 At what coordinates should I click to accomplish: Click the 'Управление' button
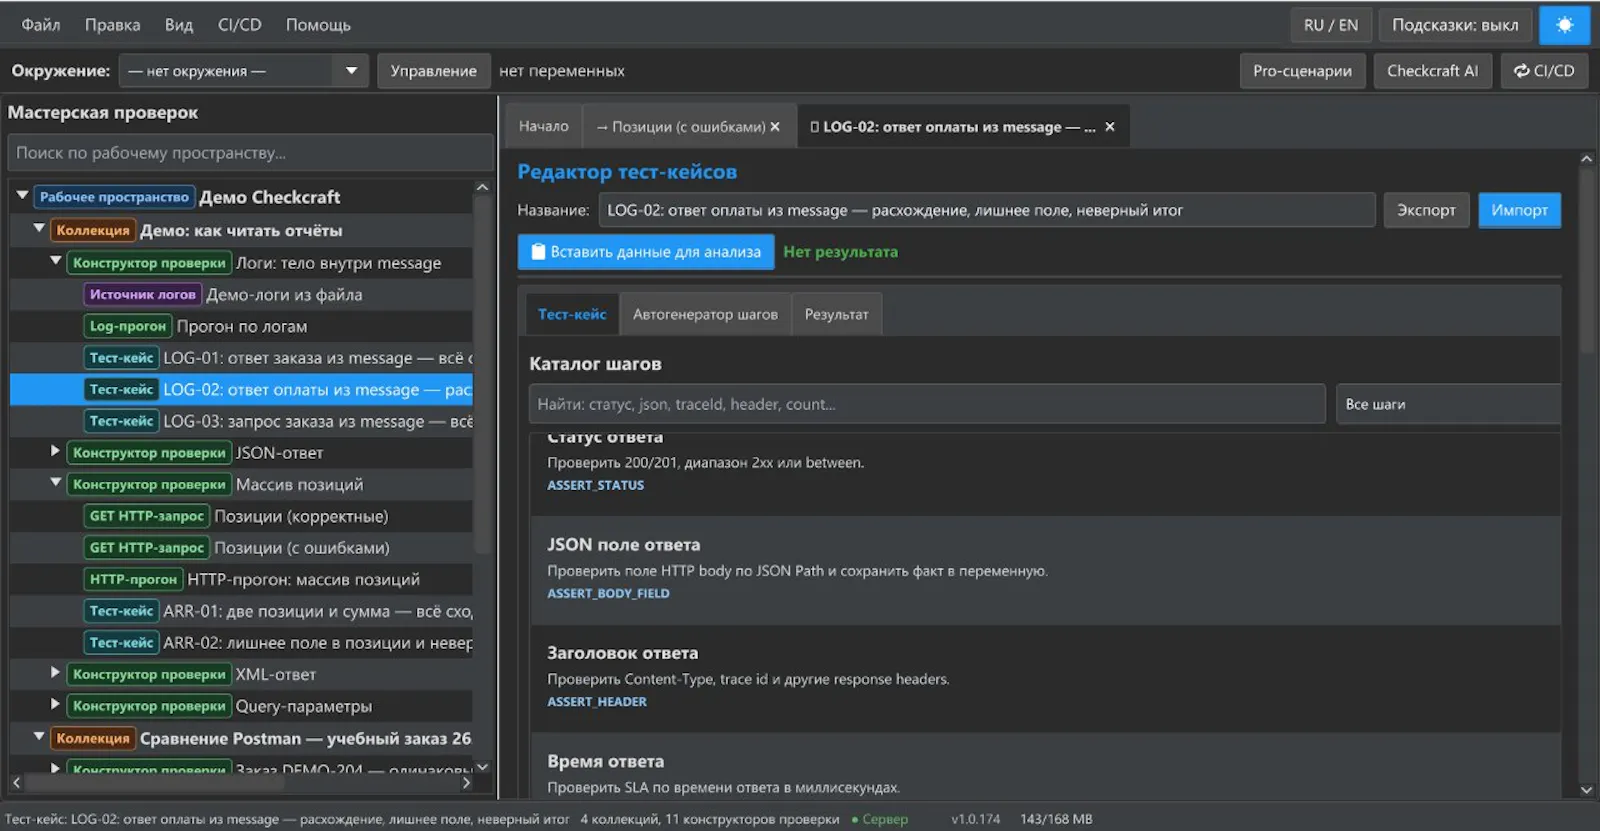[x=433, y=71]
